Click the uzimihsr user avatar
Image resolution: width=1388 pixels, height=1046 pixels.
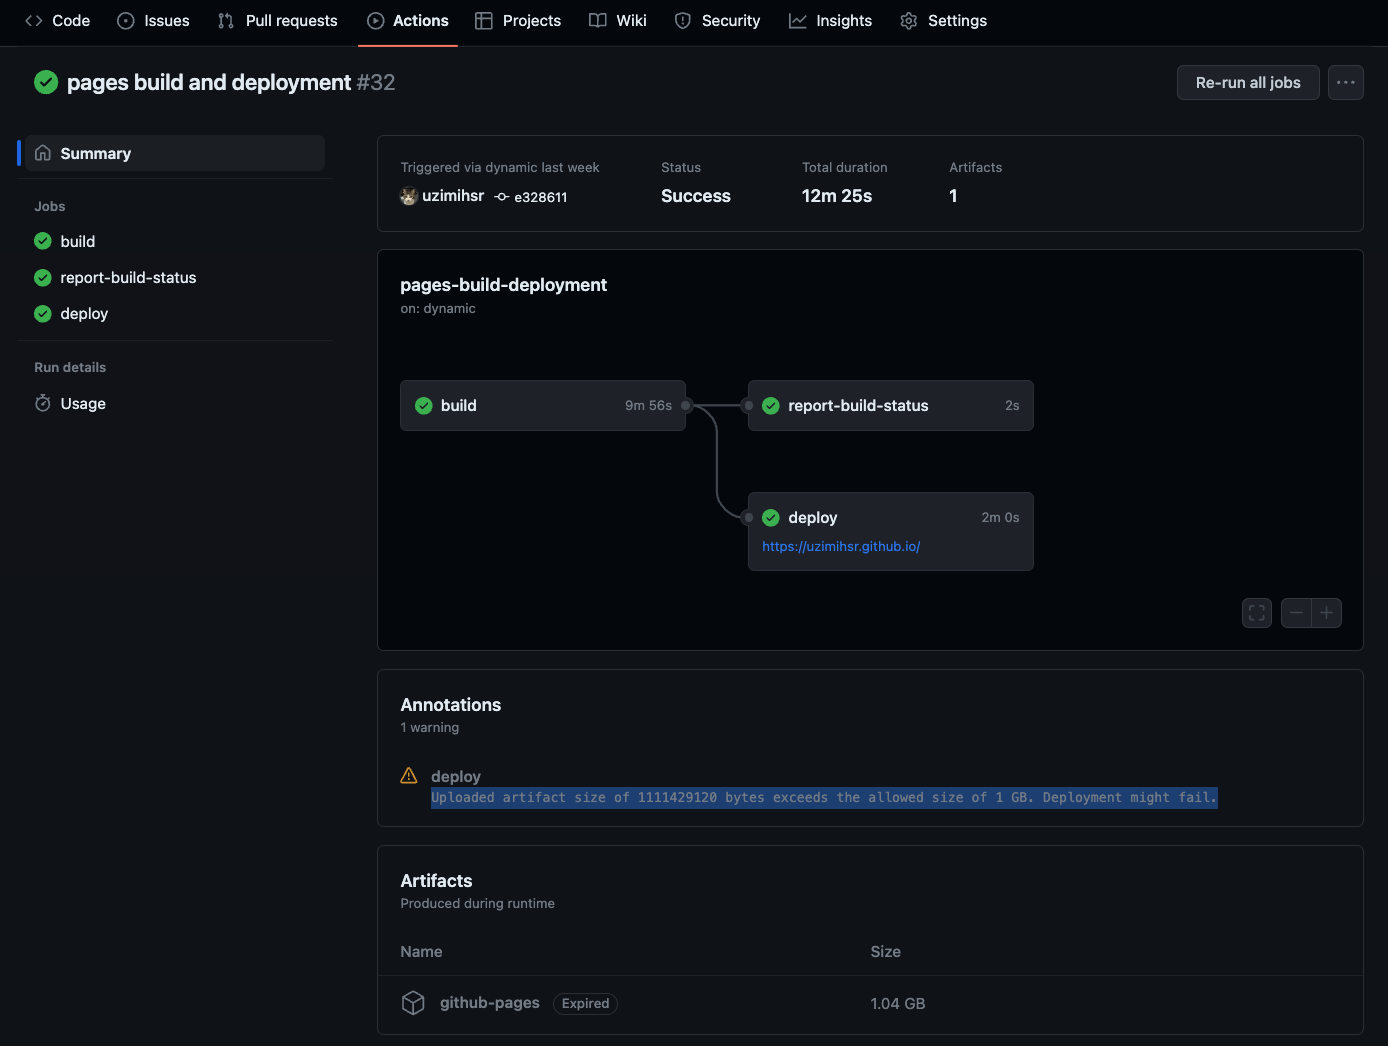pos(409,196)
